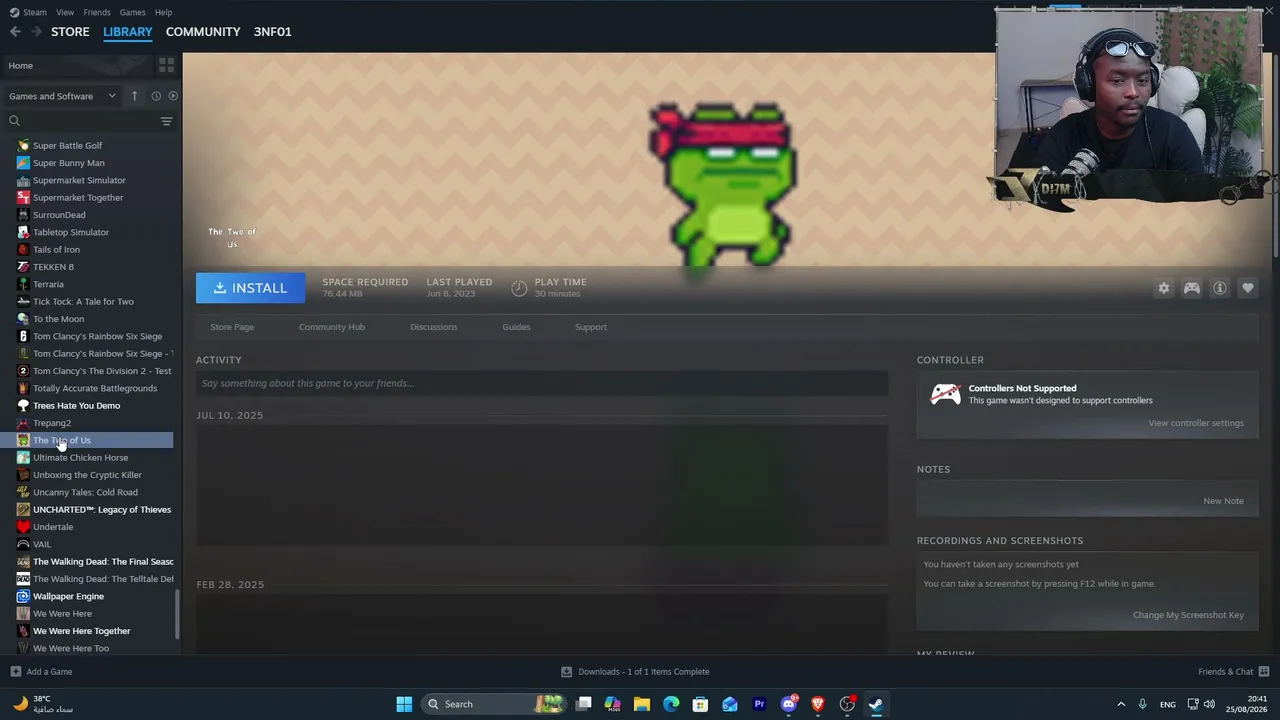Viewport: 1280px width, 720px height.
Task: Click View controller settings link
Action: 1196,423
